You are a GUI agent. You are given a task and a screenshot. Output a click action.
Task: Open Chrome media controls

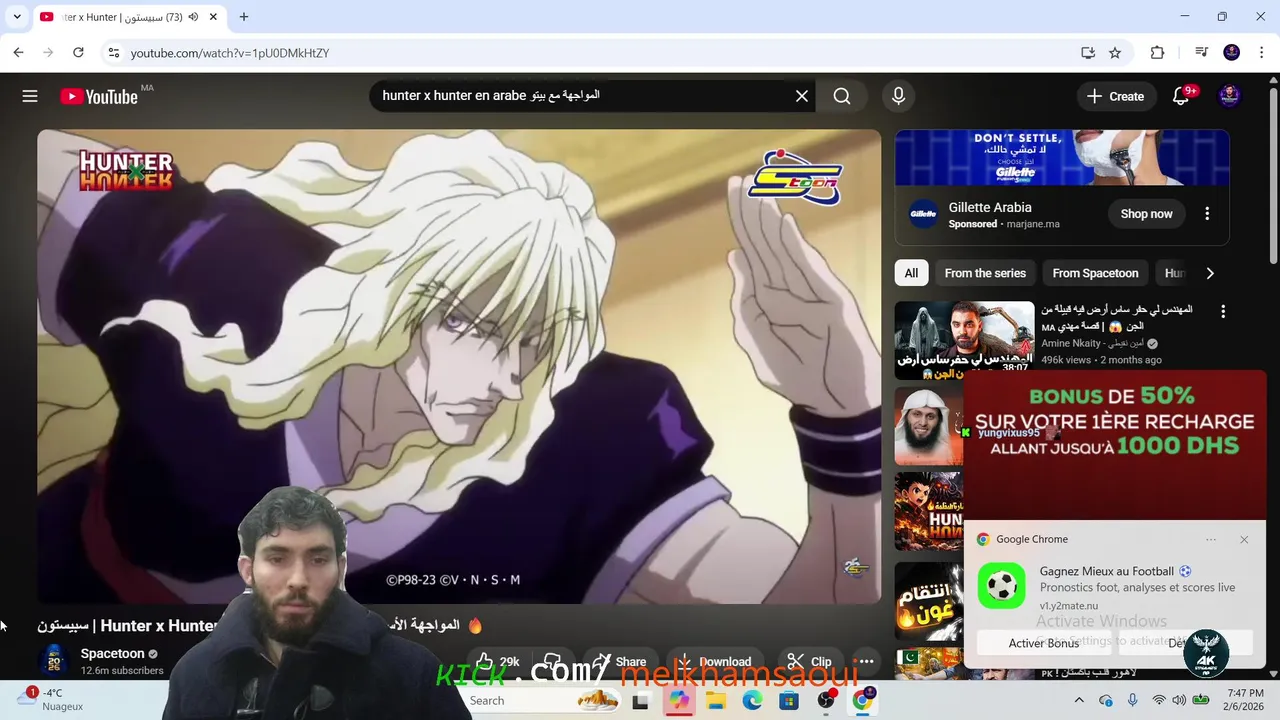coord(1202,53)
